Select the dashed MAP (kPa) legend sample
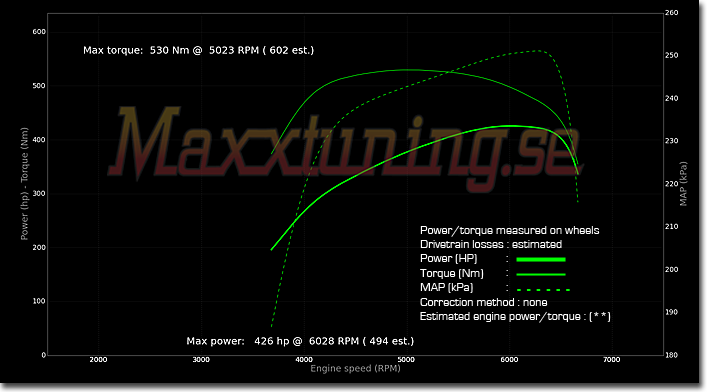Image resolution: width=708 pixels, height=392 pixels. point(543,289)
